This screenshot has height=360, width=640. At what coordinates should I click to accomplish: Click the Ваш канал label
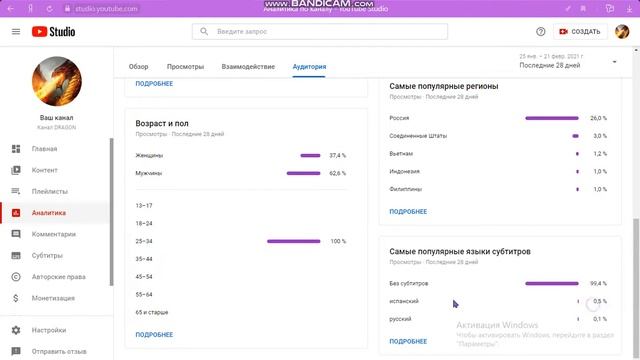tap(57, 118)
